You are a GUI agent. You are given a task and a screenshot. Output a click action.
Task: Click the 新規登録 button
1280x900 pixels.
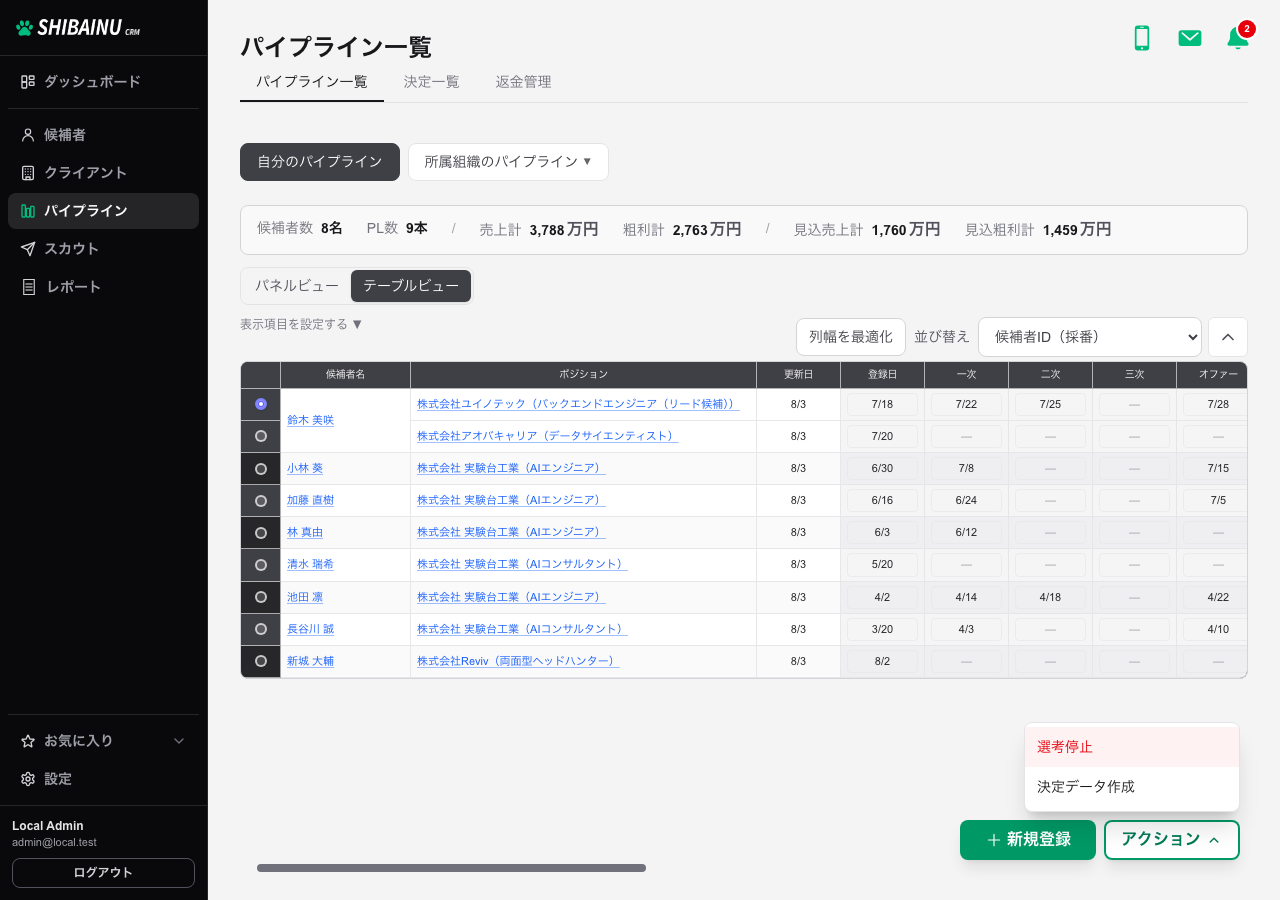pos(1028,840)
